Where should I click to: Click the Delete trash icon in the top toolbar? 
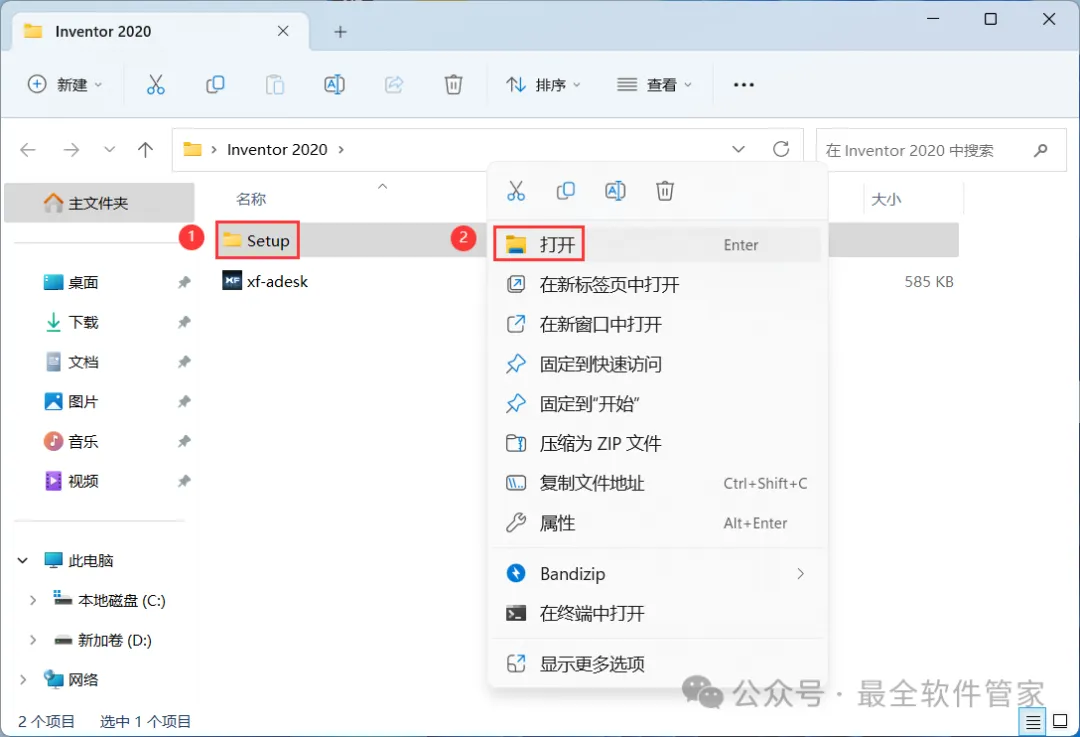[453, 85]
